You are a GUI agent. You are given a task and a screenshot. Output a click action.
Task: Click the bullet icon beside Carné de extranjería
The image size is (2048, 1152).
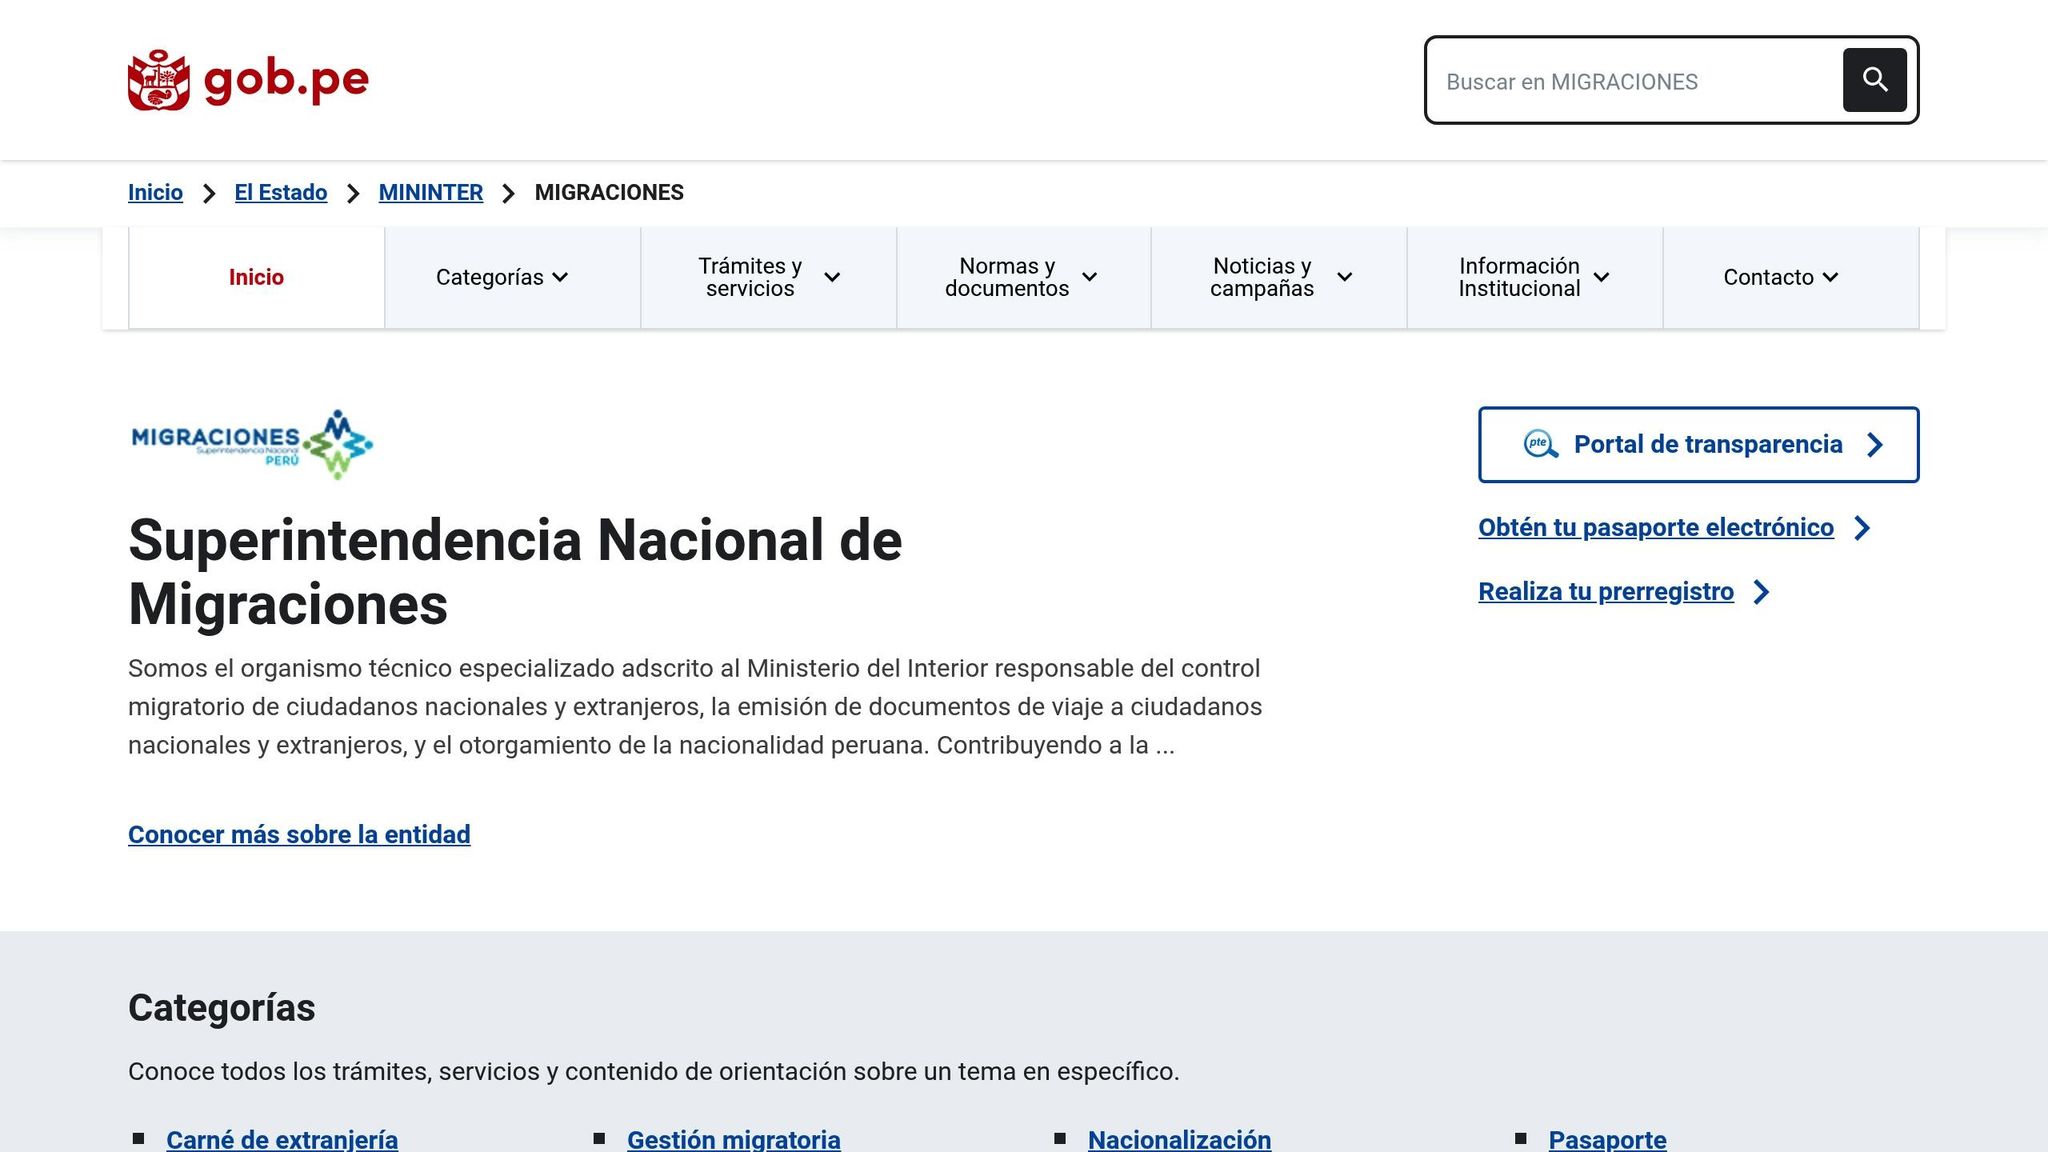pyautogui.click(x=139, y=1137)
